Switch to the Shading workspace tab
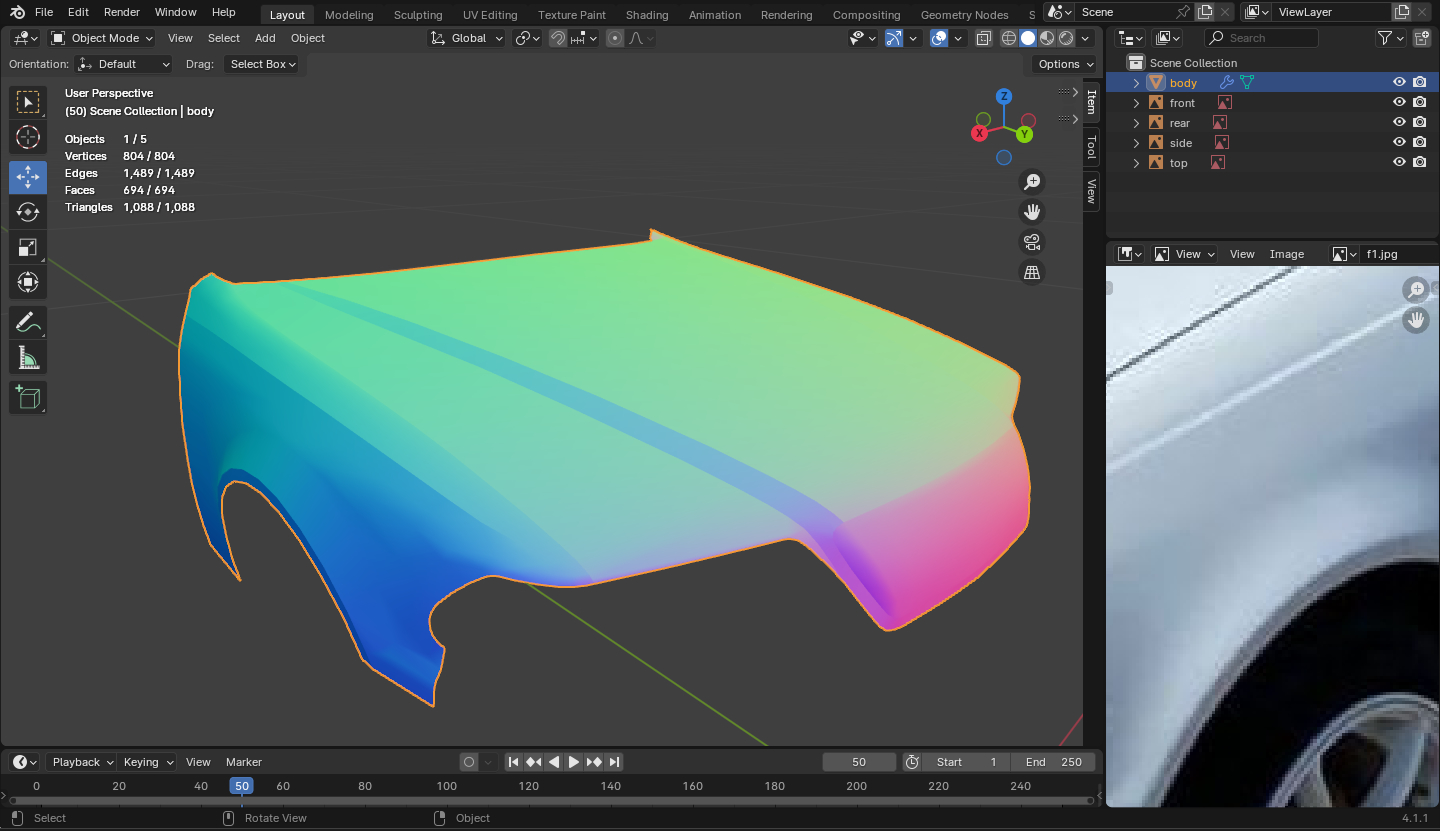The image size is (1440, 831). tap(647, 15)
